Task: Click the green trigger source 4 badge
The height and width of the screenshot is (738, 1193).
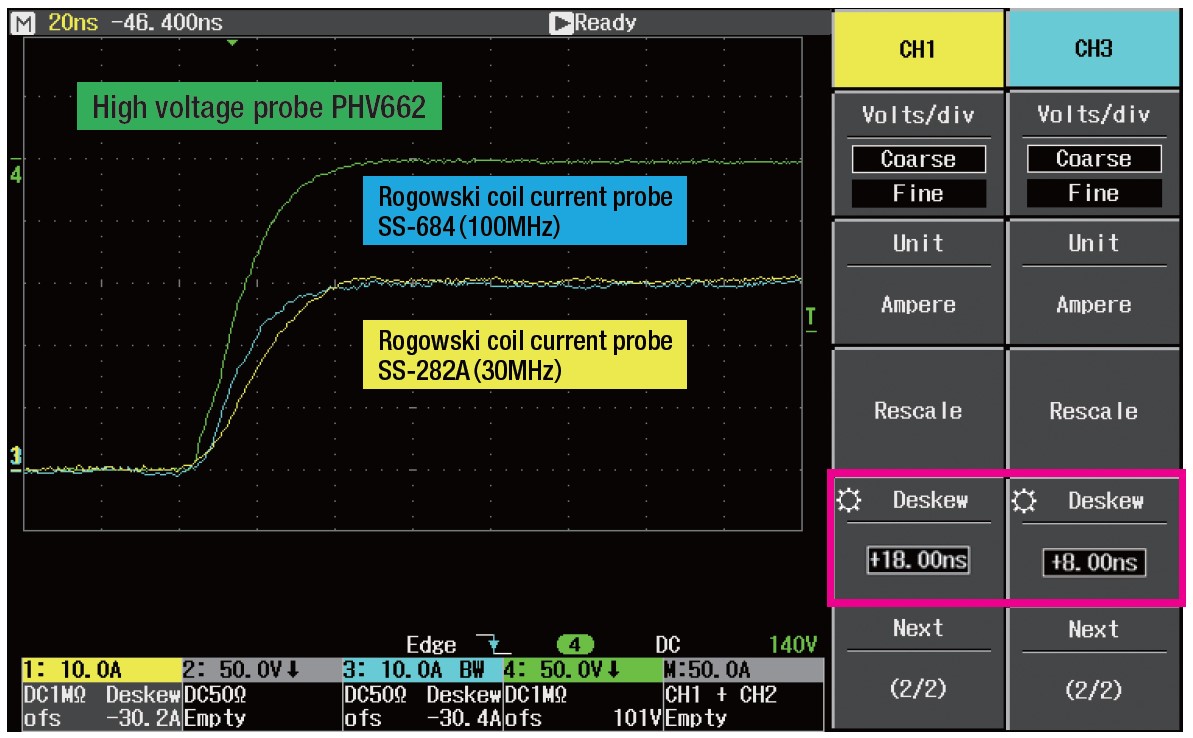Action: 574,645
